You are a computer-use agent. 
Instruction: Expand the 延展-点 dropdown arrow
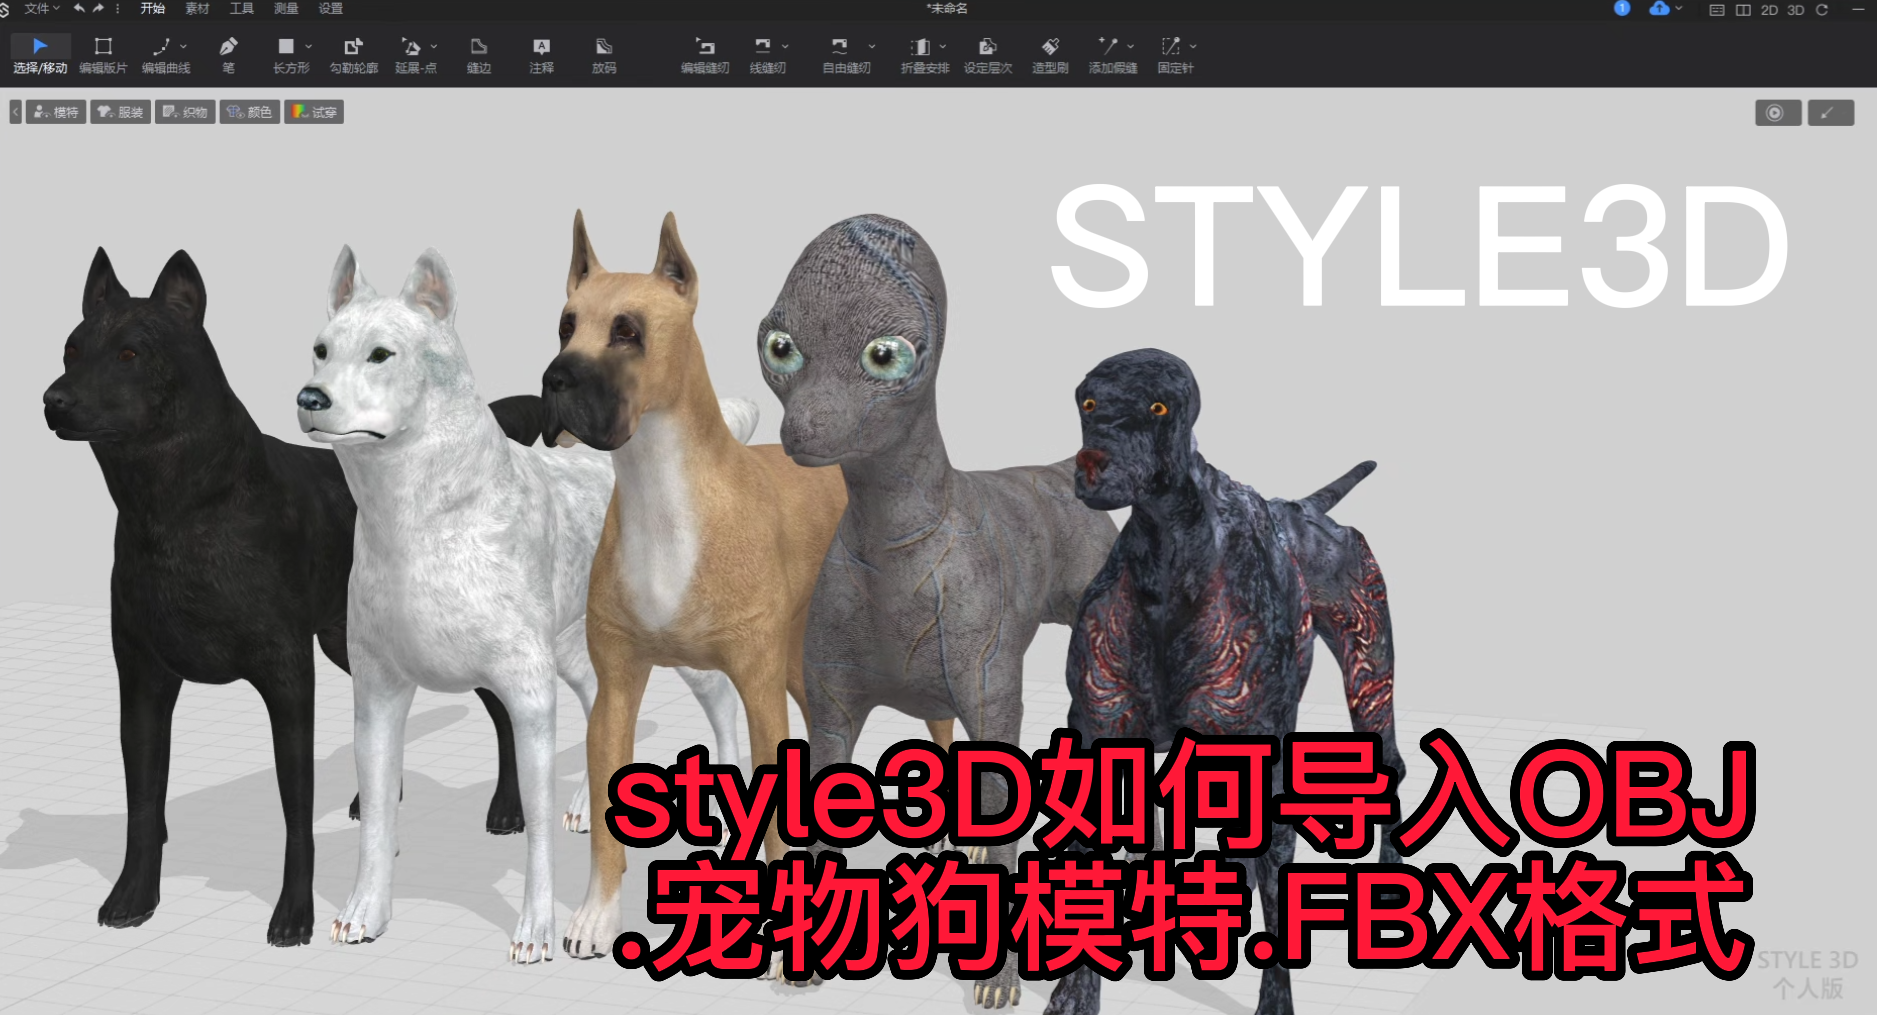(x=433, y=46)
